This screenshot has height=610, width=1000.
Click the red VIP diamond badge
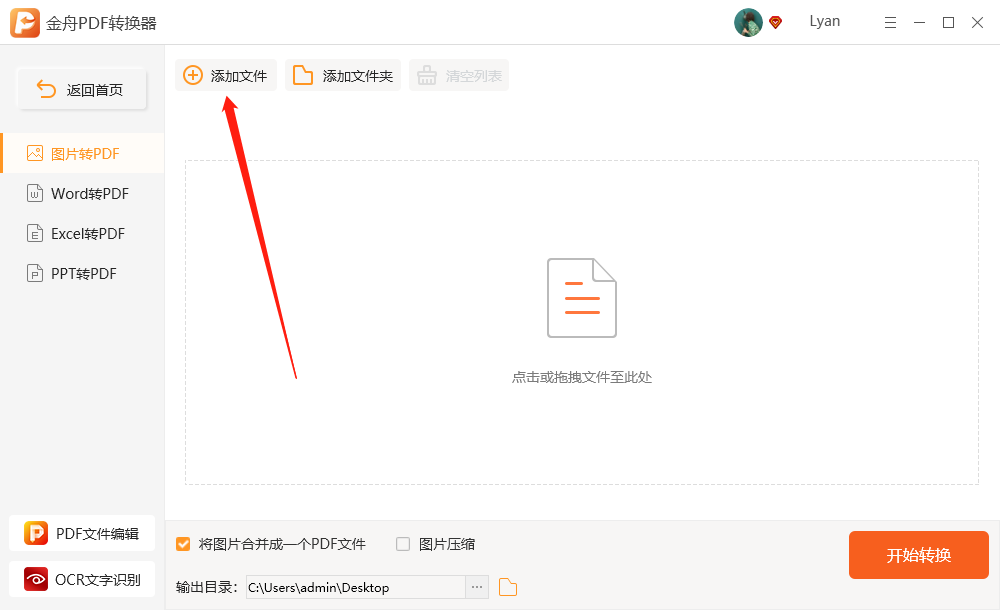[x=776, y=22]
